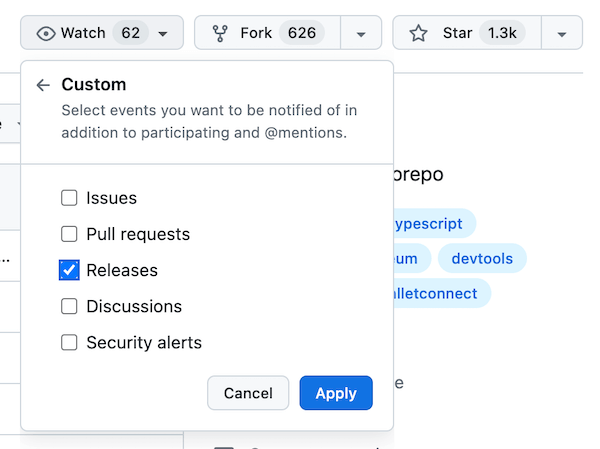Click the Fork count badge showing 626
The height and width of the screenshot is (449, 600).
tap(301, 33)
